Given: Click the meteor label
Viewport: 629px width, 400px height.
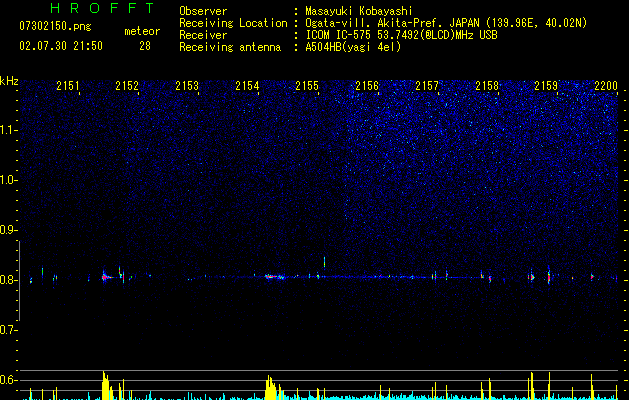Looking at the screenshot, I should 142,31.
